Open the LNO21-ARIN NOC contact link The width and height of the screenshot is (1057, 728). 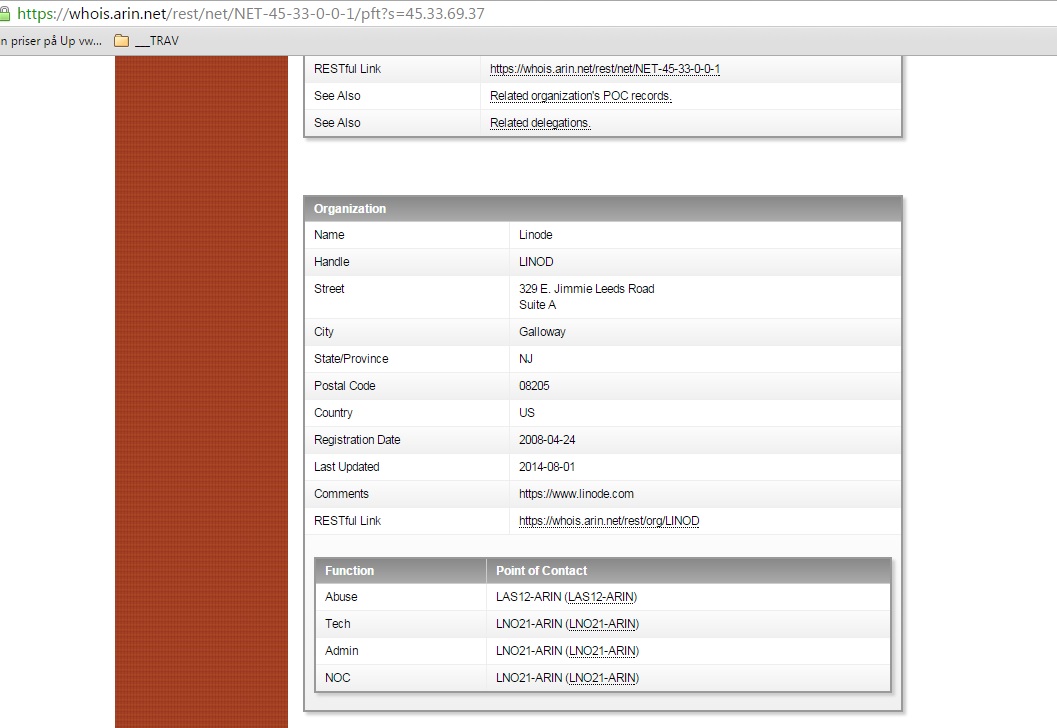(x=603, y=678)
